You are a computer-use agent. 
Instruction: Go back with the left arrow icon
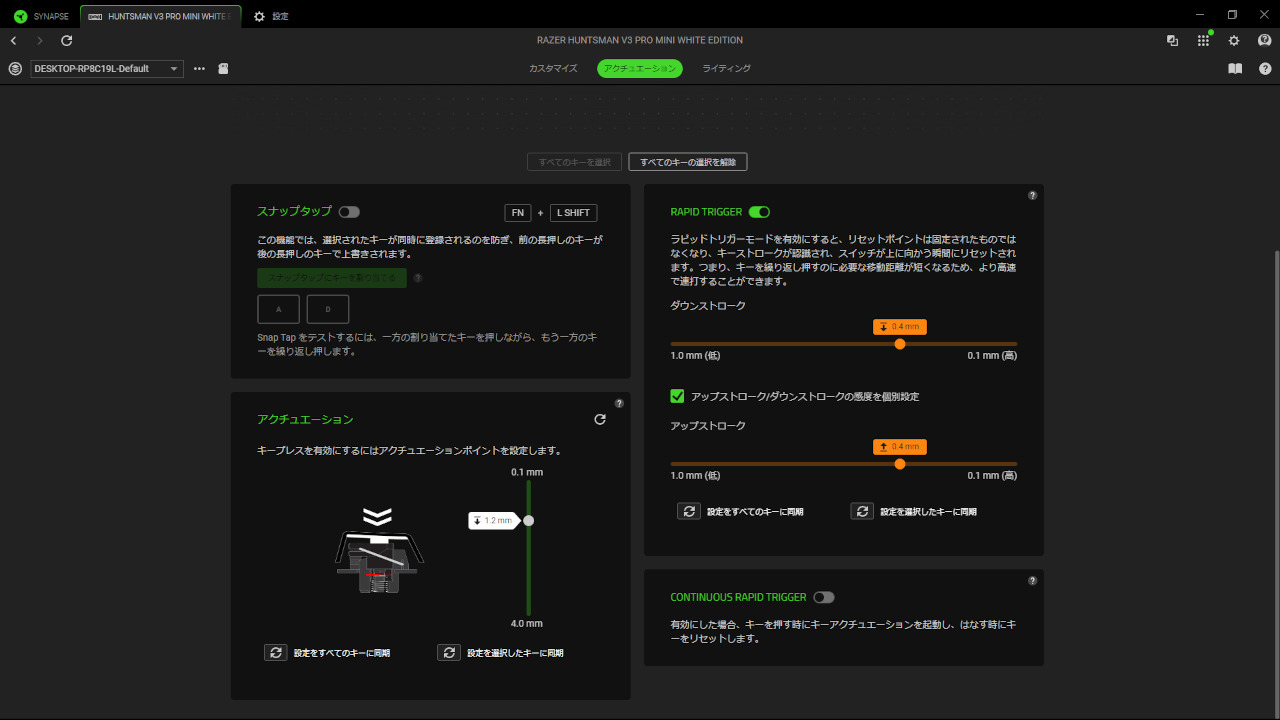[14, 41]
